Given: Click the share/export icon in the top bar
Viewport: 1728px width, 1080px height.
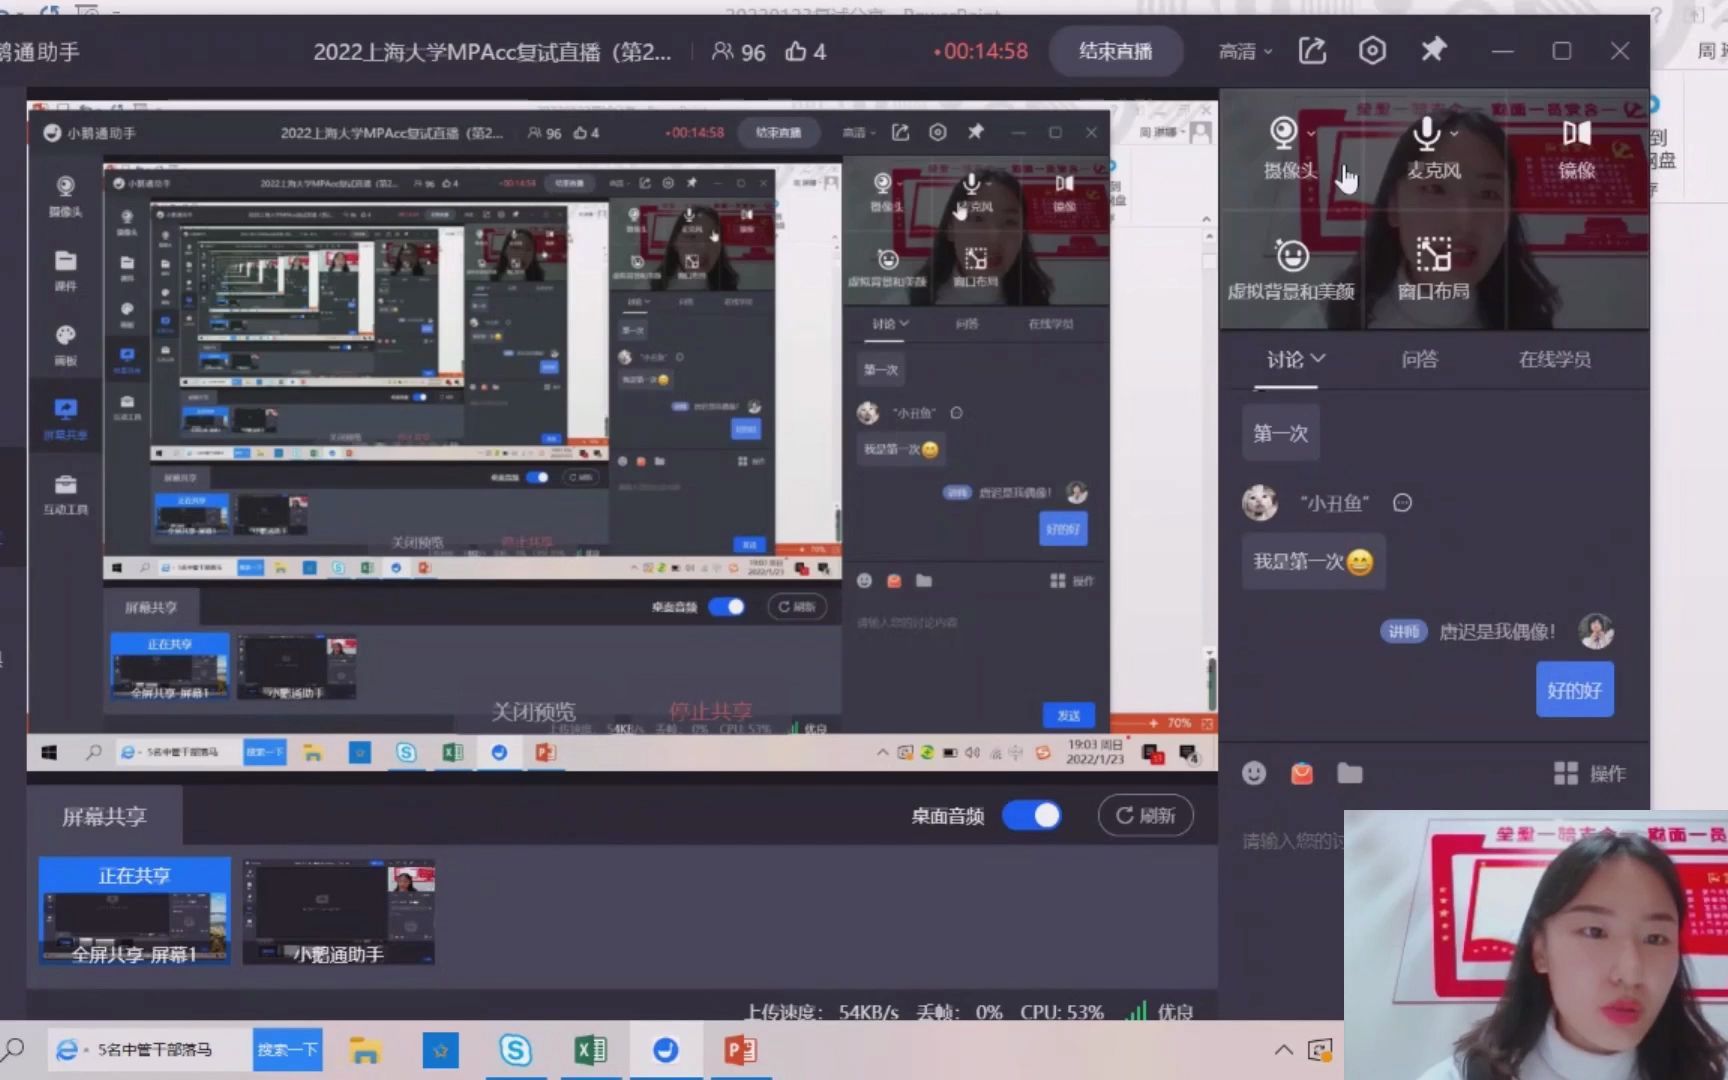Looking at the screenshot, I should coord(1312,50).
